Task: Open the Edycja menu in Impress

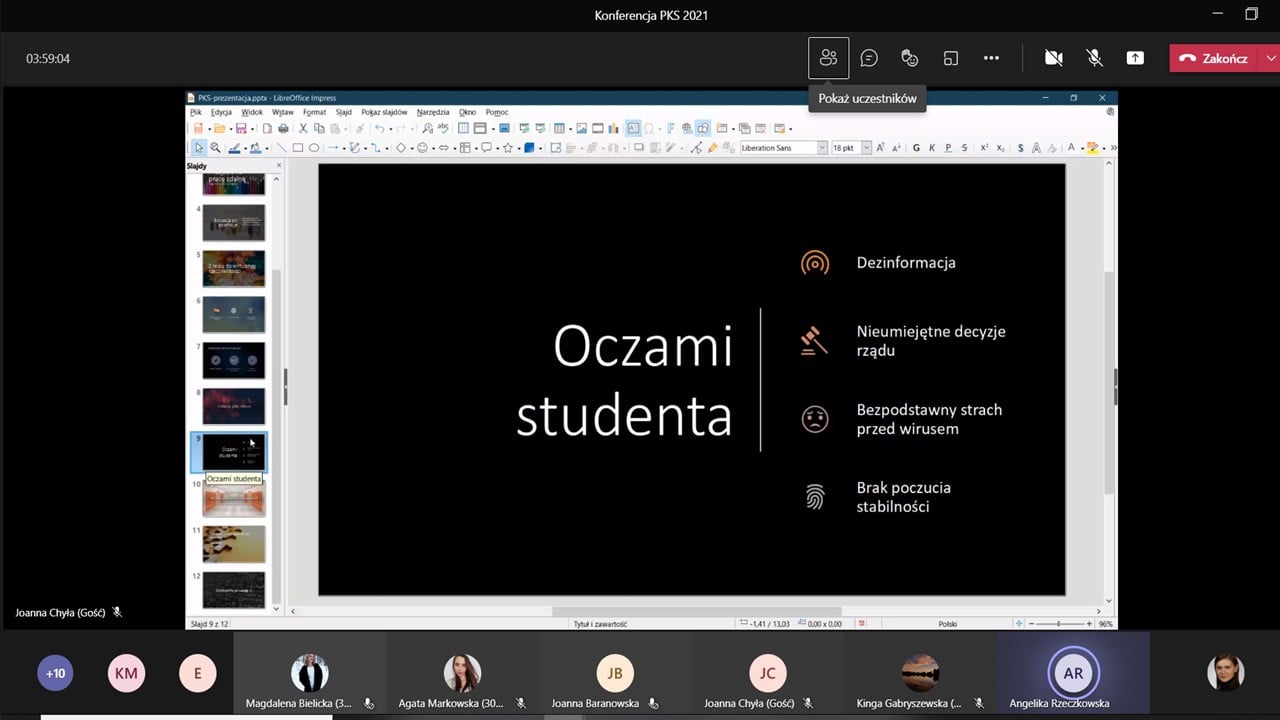Action: tap(221, 112)
